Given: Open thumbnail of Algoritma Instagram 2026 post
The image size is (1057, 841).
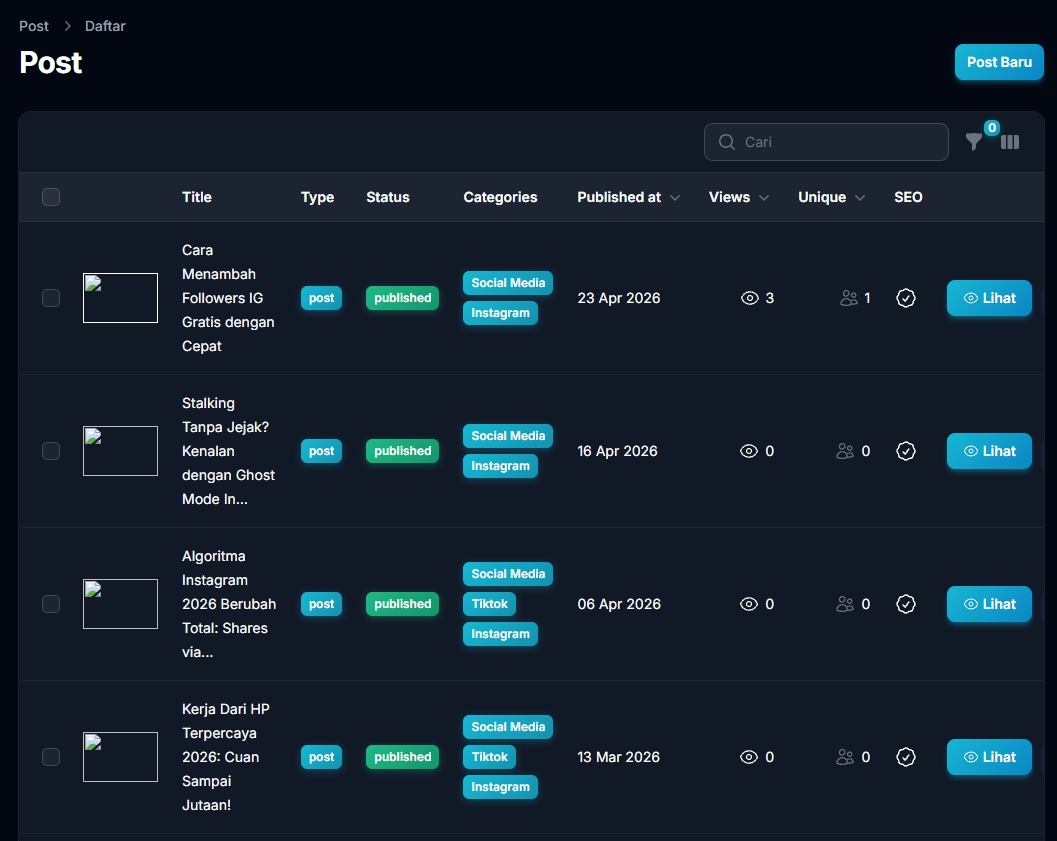Looking at the screenshot, I should (x=121, y=604).
